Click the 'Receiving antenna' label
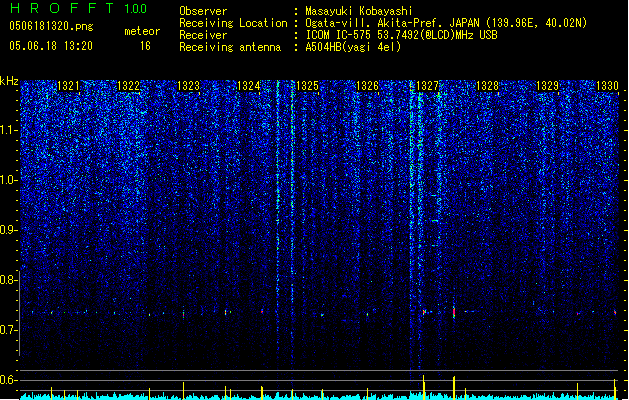Image resolution: width=629 pixels, height=400 pixels. point(230,47)
